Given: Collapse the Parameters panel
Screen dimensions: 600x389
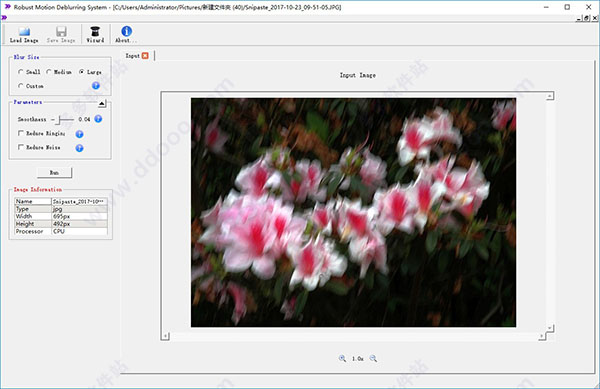Looking at the screenshot, I should (102, 104).
